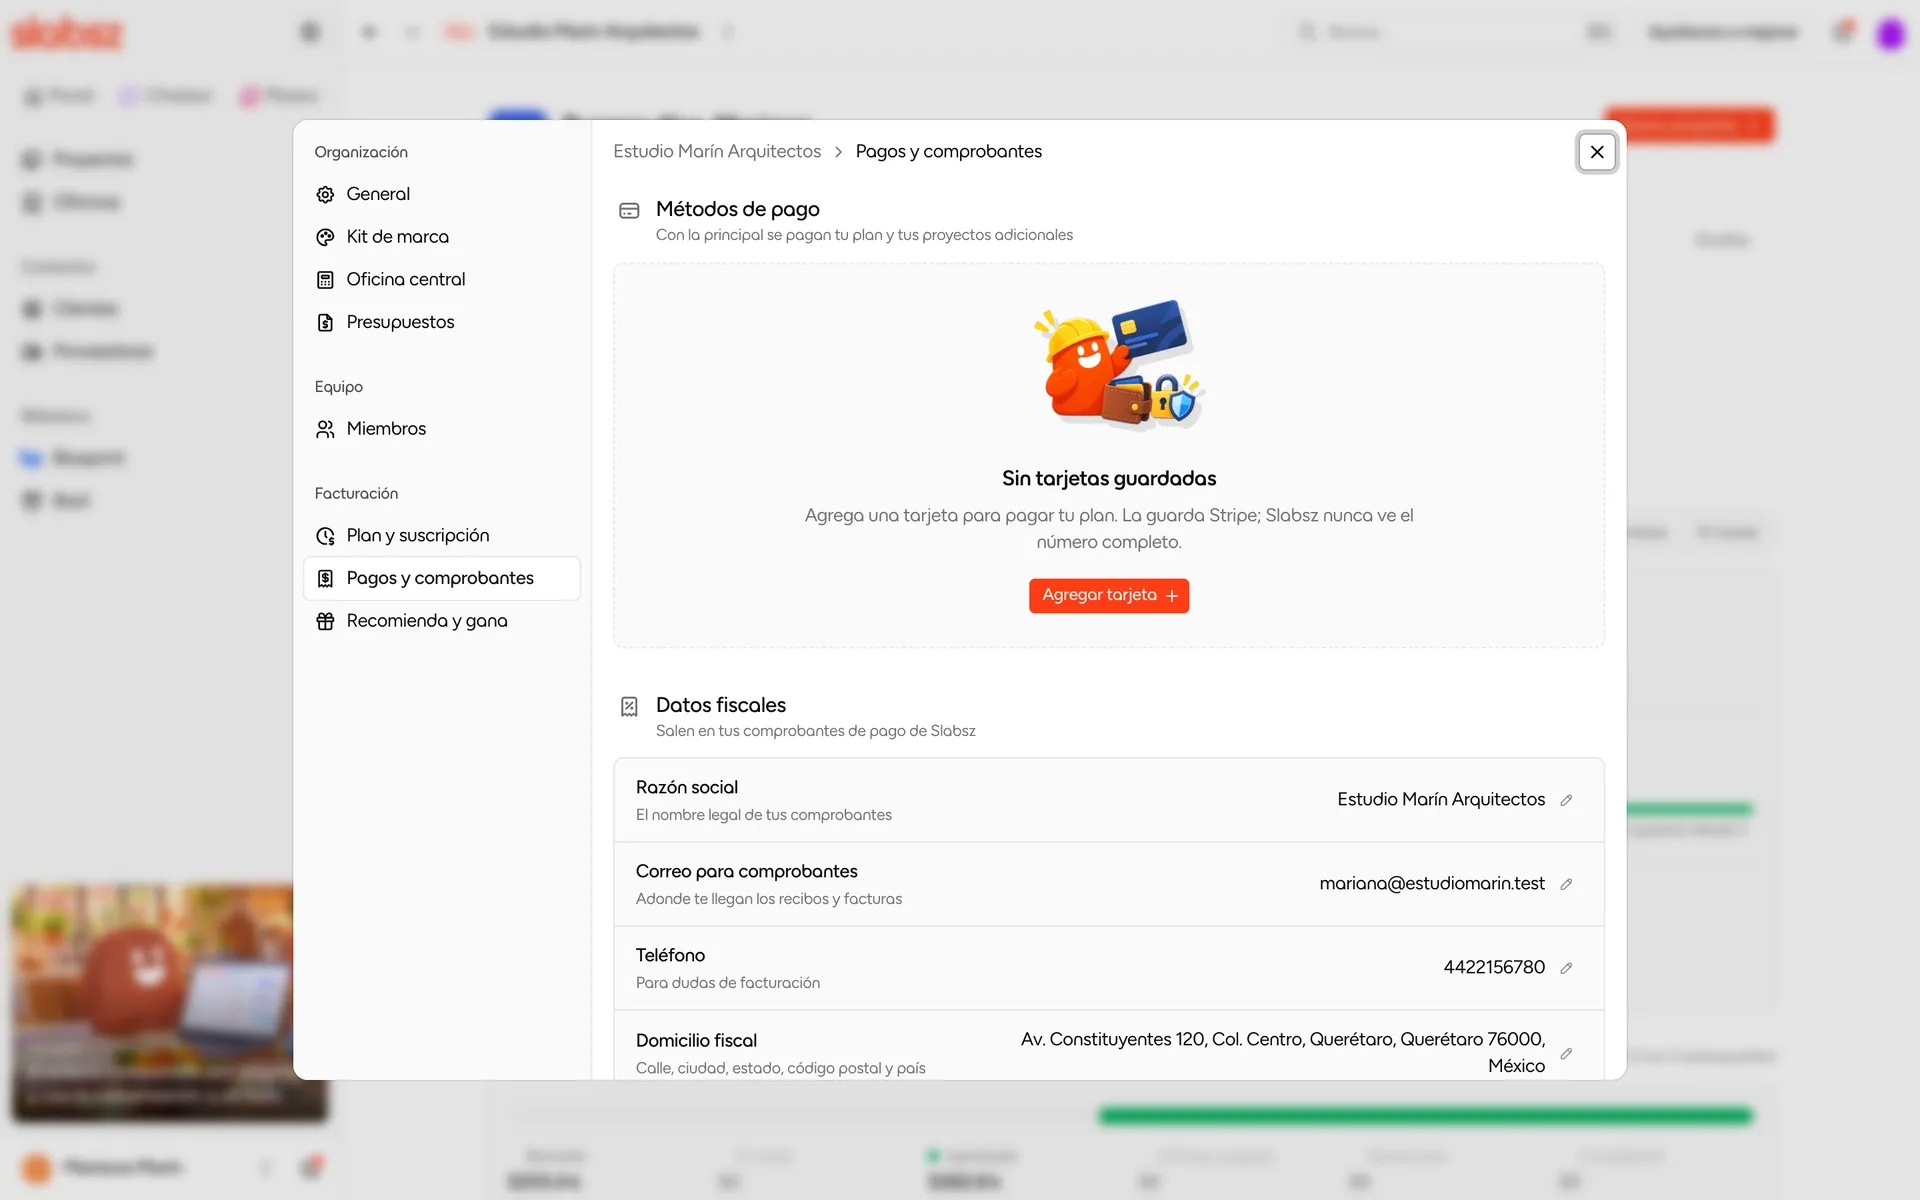1920x1200 pixels.
Task: Click the Métodos de pago card icon
Action: click(x=629, y=211)
